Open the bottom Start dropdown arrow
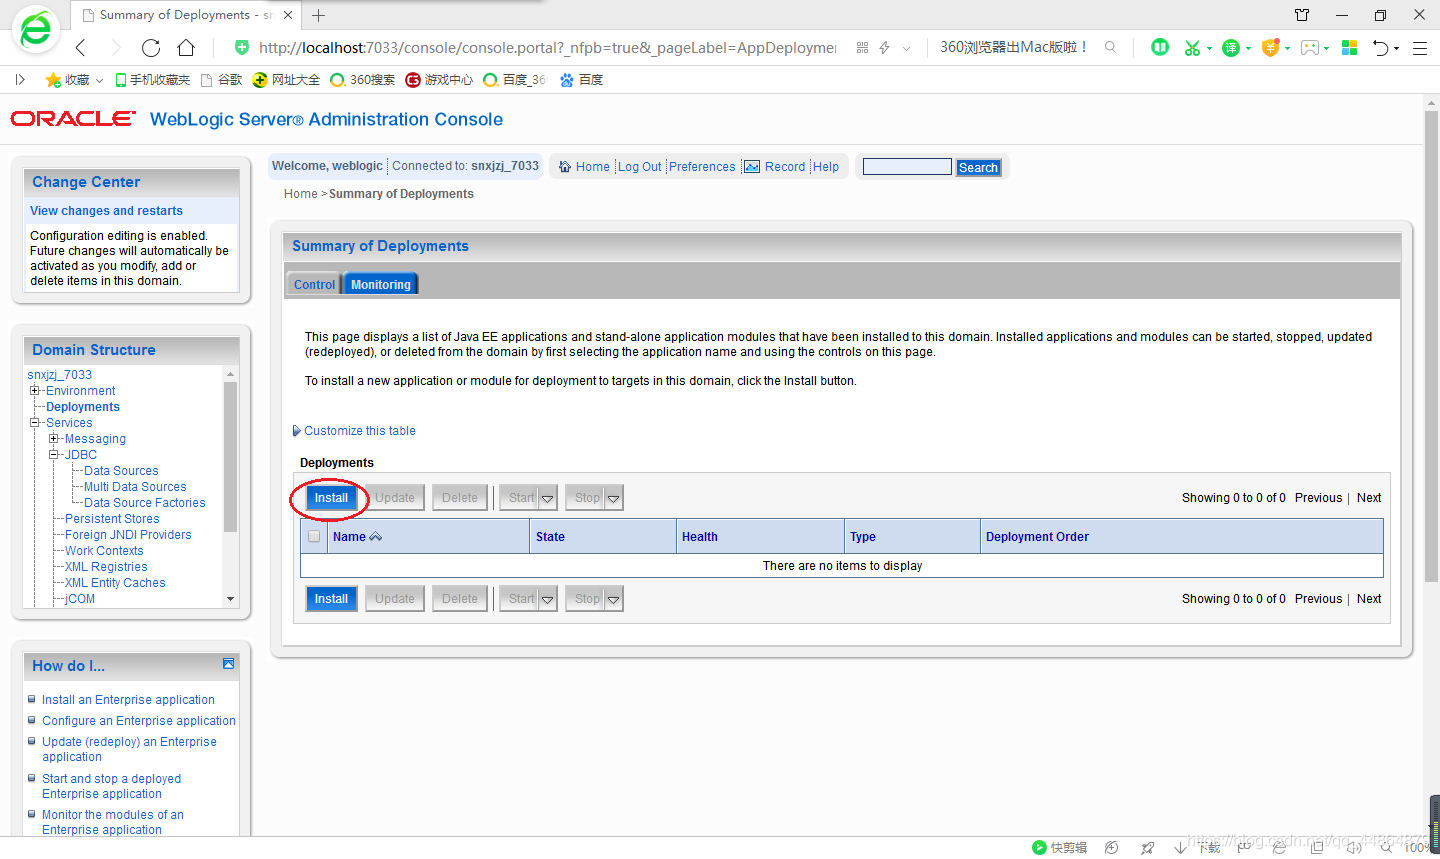 pyautogui.click(x=547, y=599)
